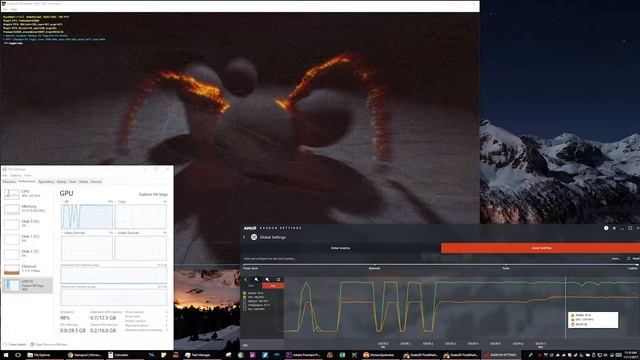Toggle the first graph legend checkbox
Screen dimensions: 640x360
(x=245, y=293)
